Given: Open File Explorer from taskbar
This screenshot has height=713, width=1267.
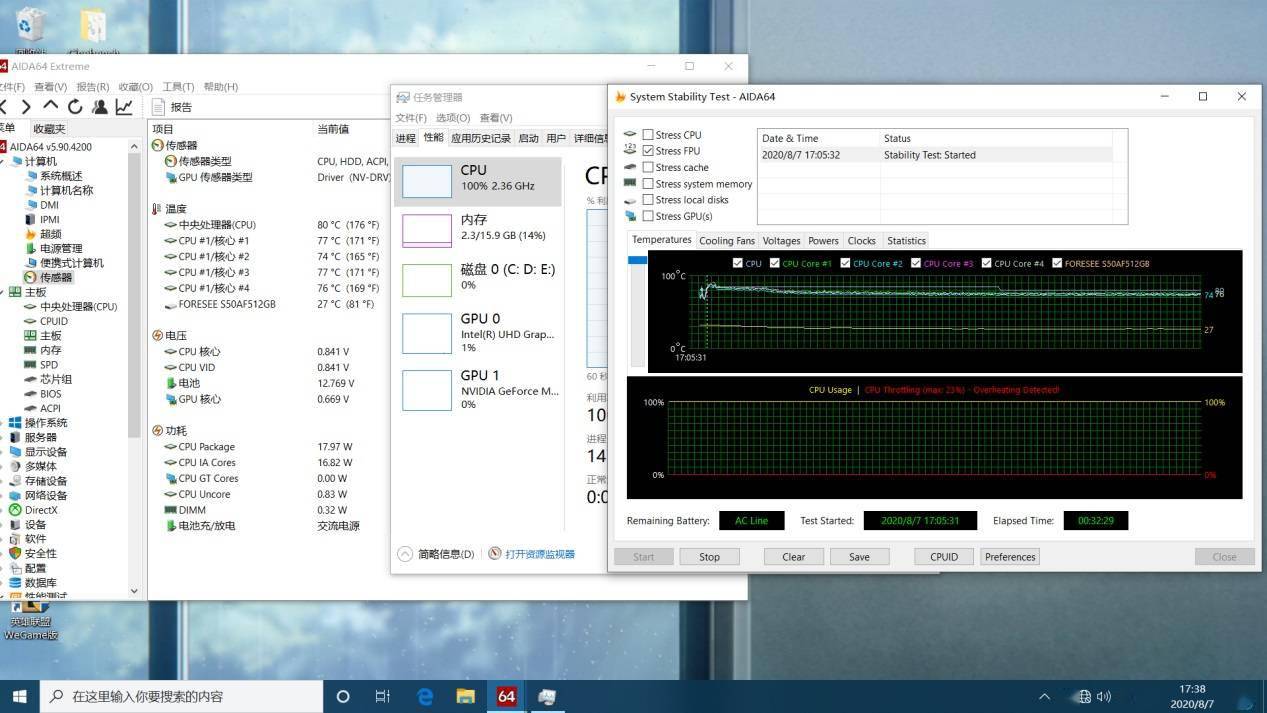Looking at the screenshot, I should 465,696.
